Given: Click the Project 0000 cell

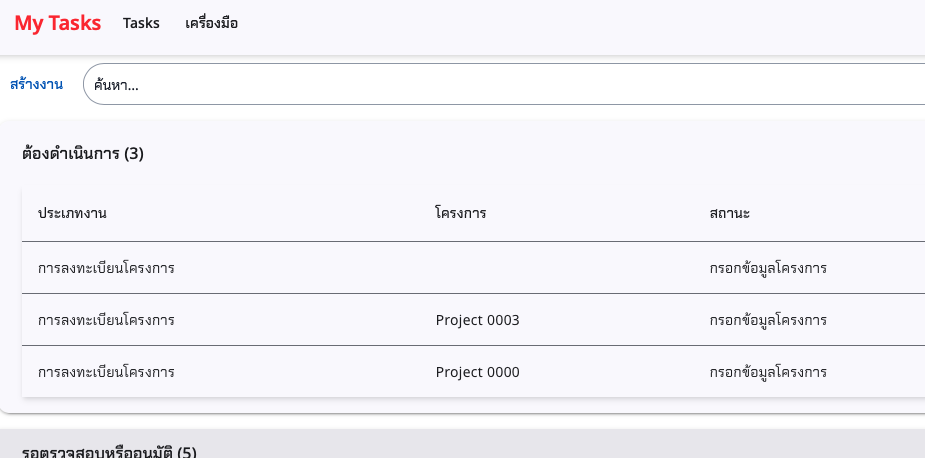Looking at the screenshot, I should point(478,372).
